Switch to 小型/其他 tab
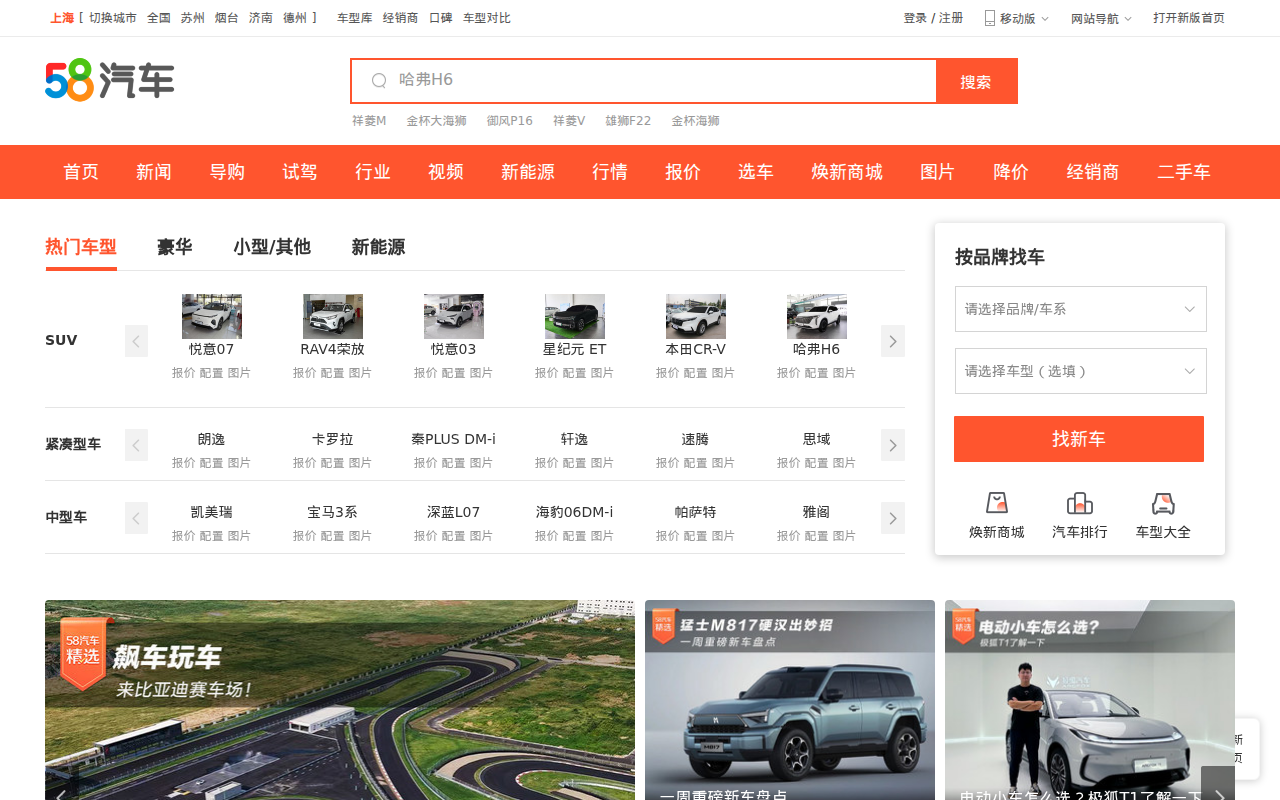 point(272,247)
